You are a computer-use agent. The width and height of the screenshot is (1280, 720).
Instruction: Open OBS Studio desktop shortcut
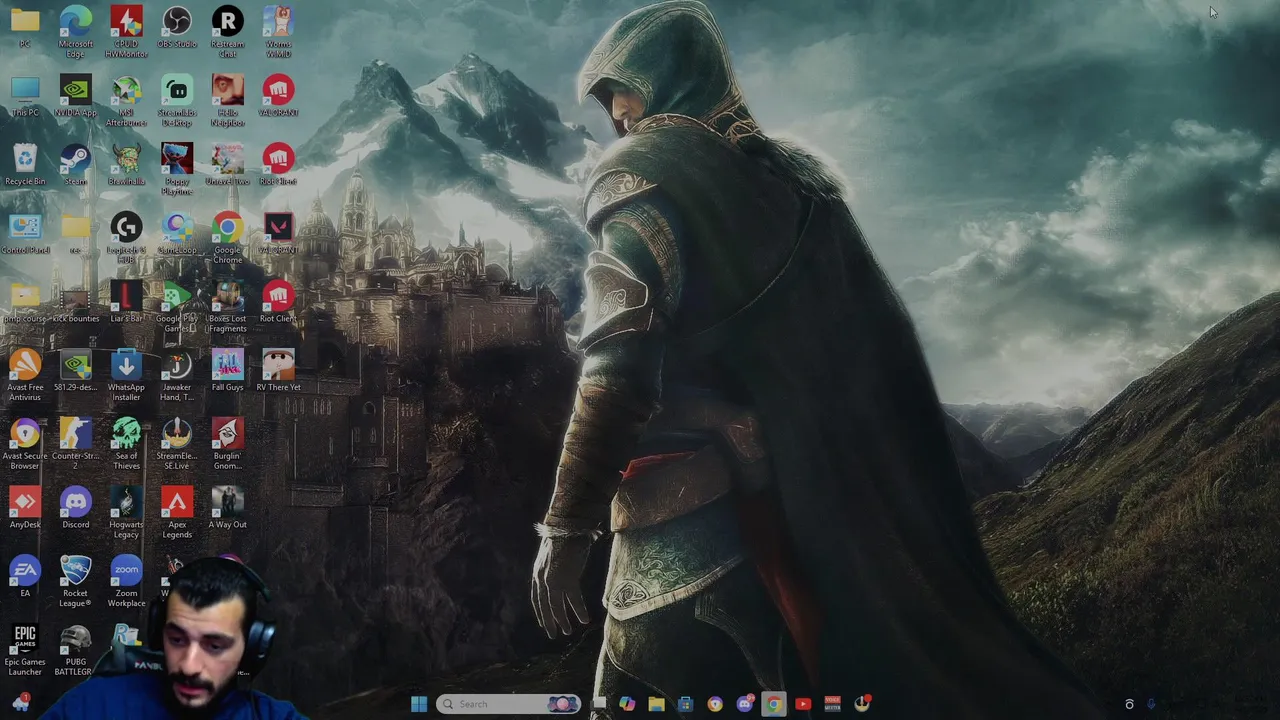coord(177,28)
